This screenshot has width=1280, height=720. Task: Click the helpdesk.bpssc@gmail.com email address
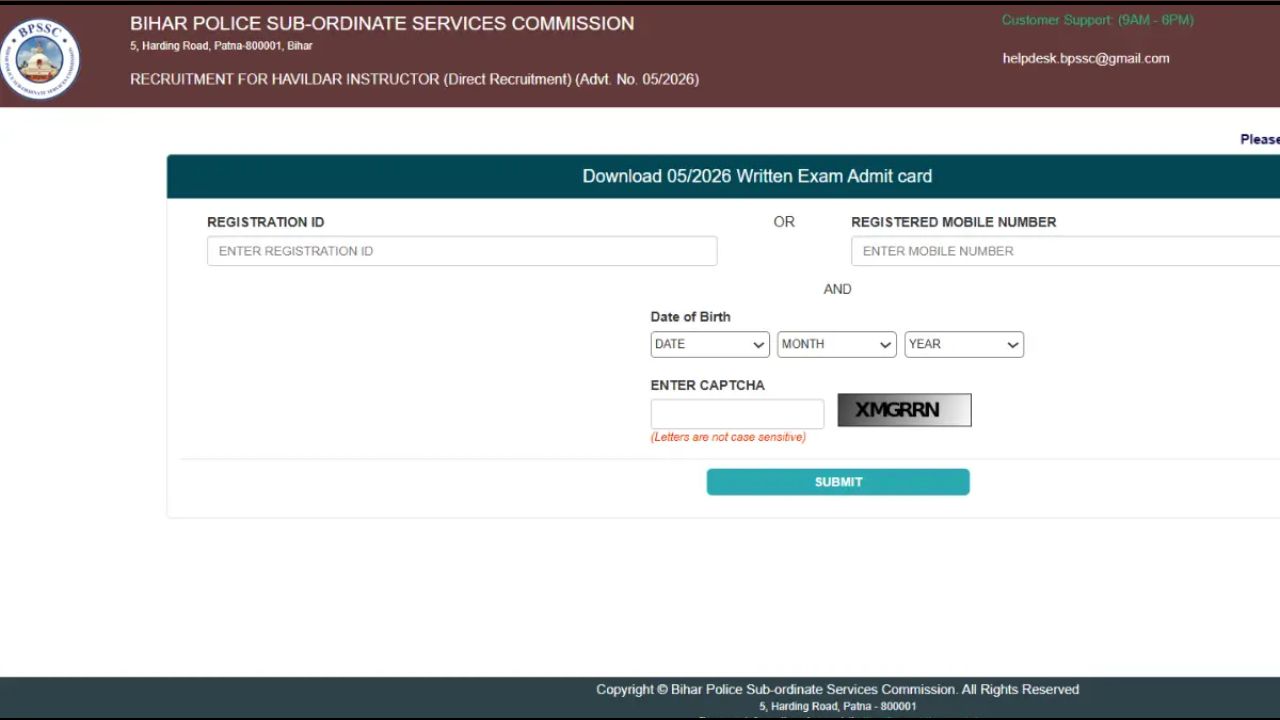(x=1086, y=58)
